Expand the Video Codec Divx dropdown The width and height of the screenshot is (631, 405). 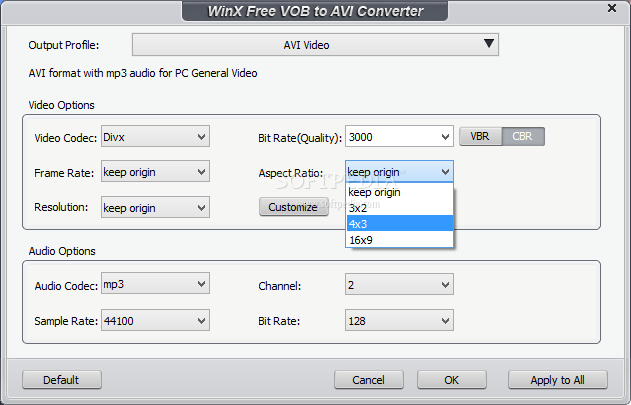(155, 136)
